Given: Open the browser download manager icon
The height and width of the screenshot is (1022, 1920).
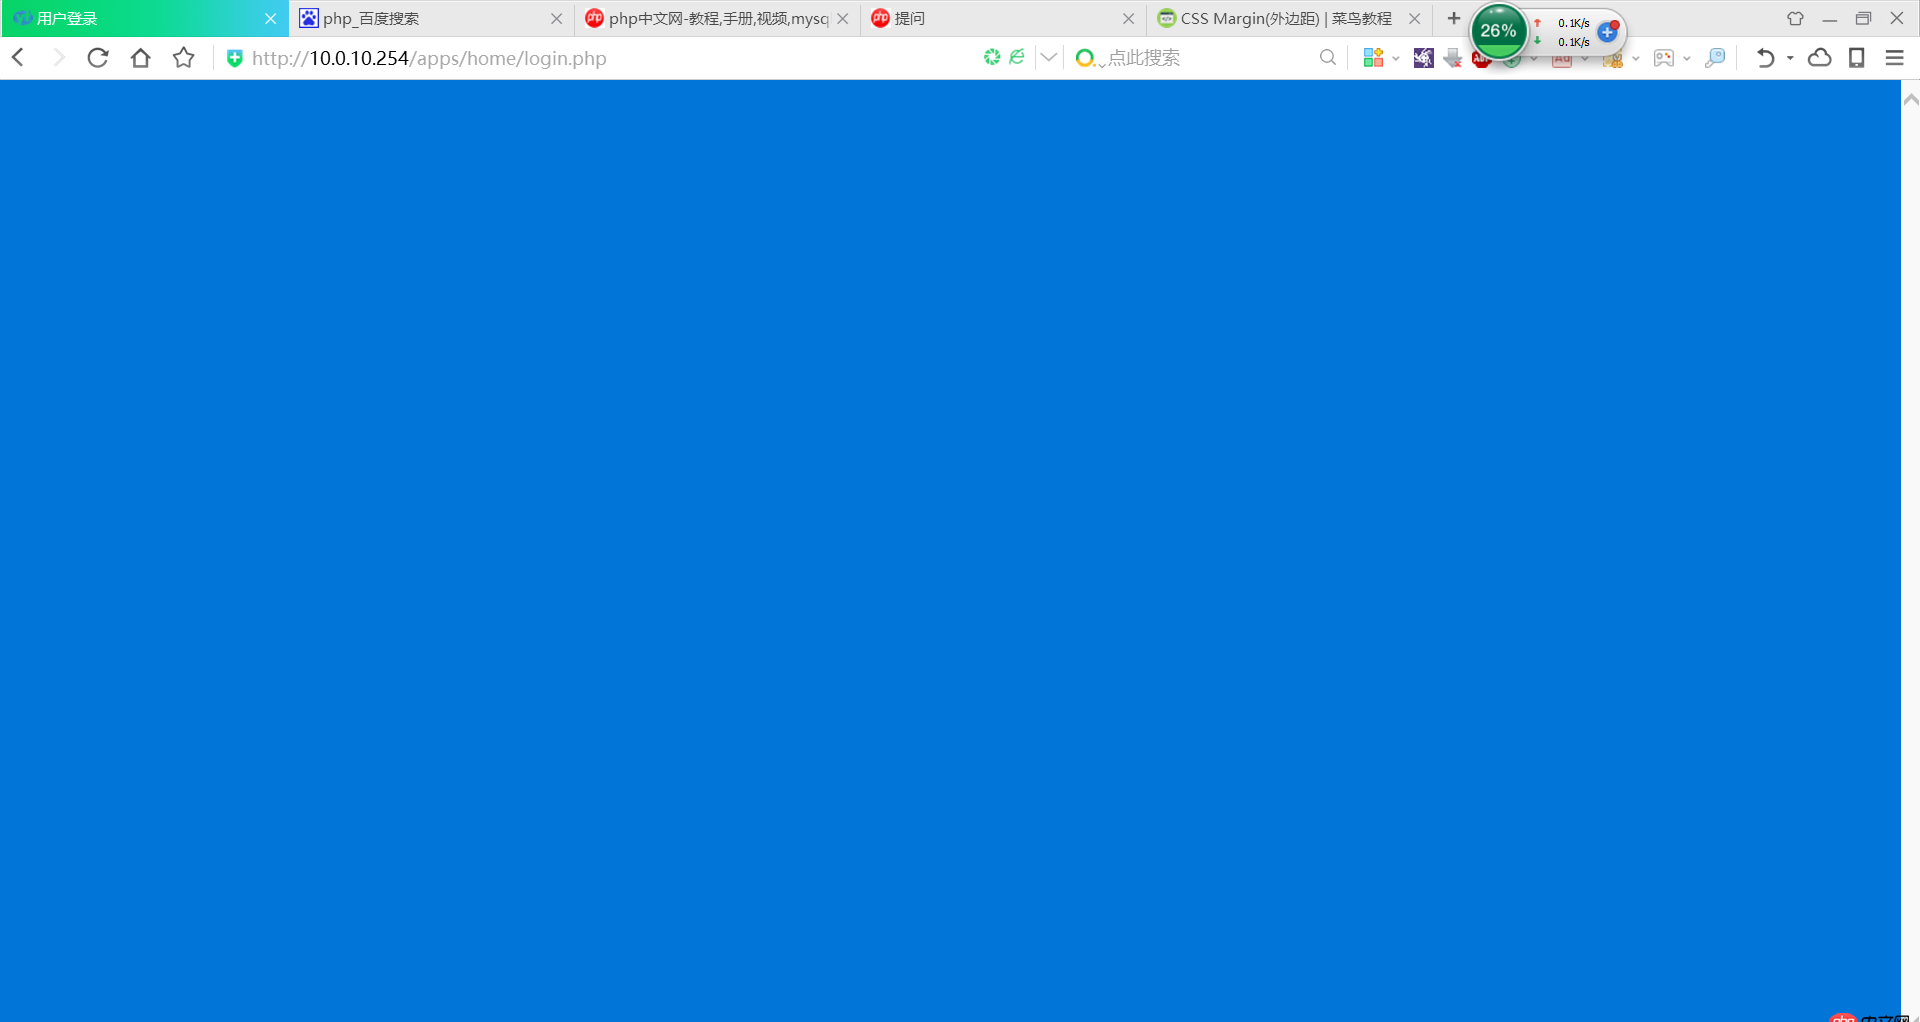Looking at the screenshot, I should (1452, 58).
